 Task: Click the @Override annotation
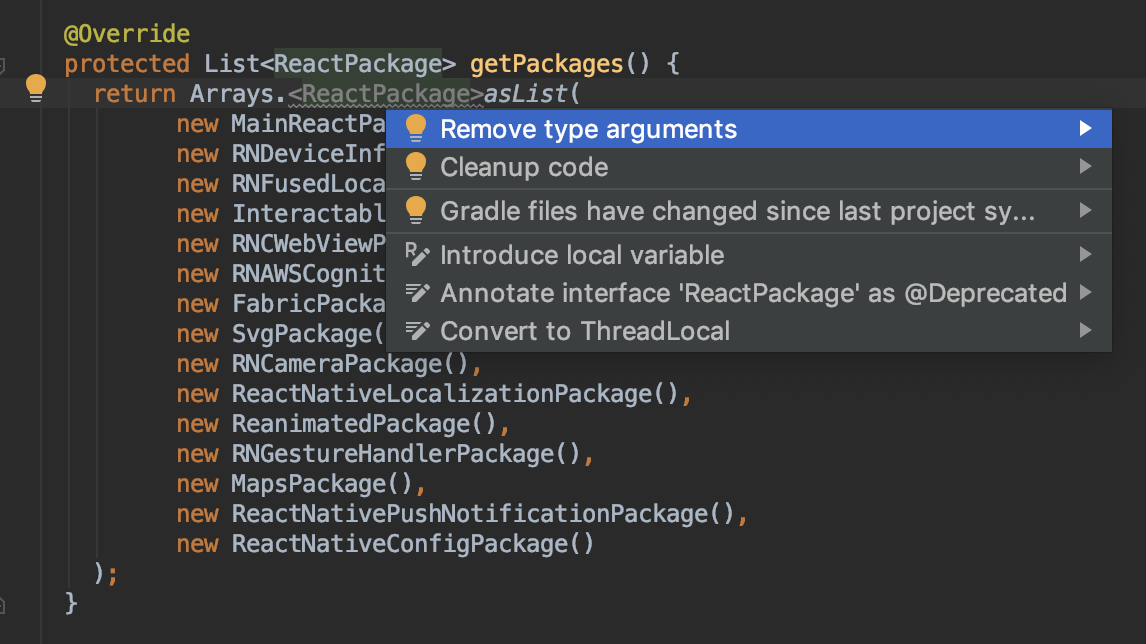coord(126,34)
